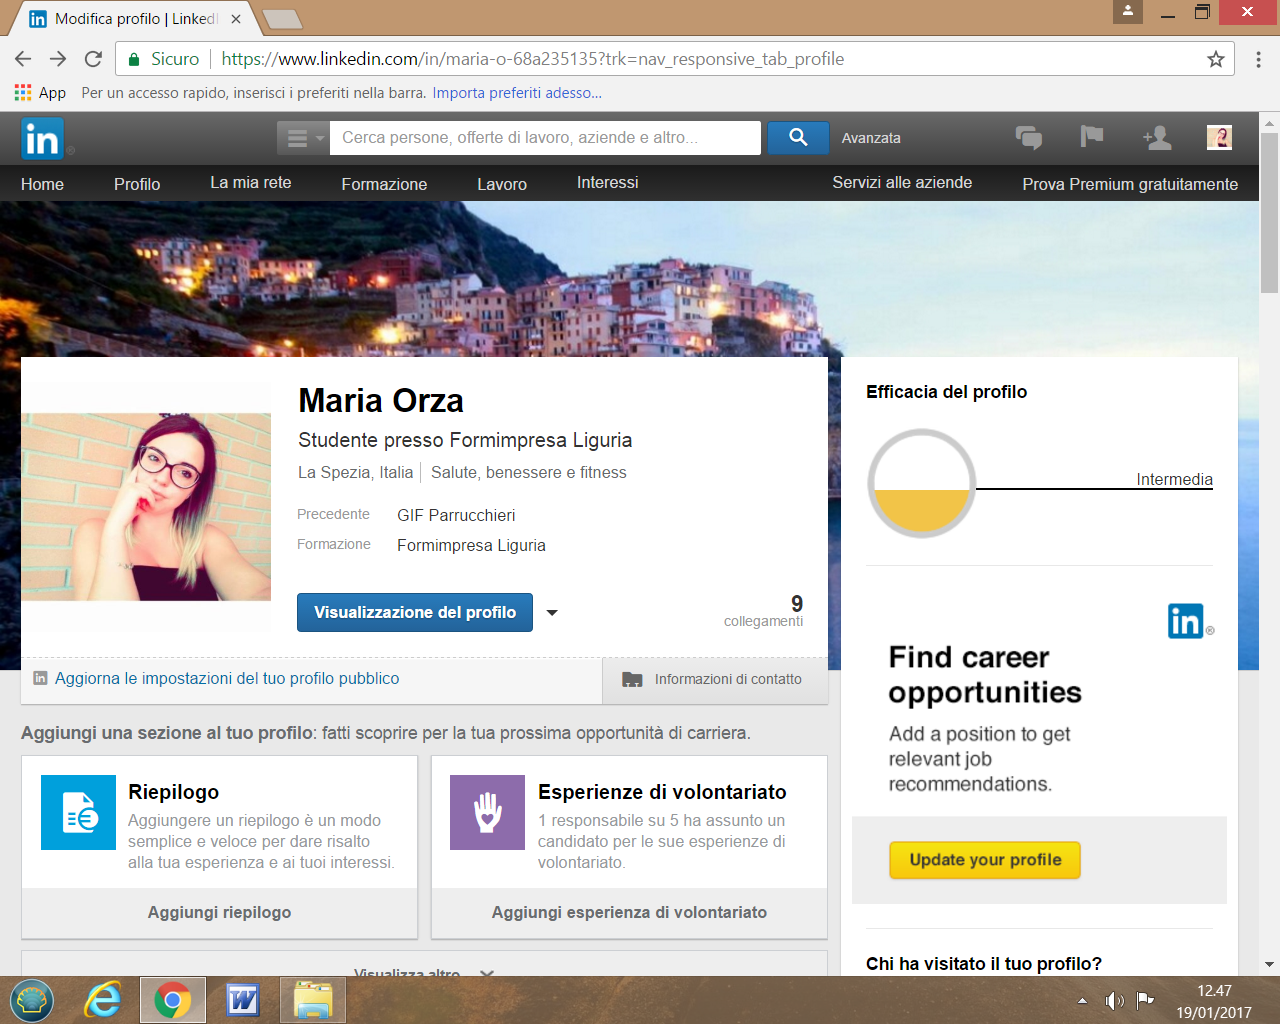This screenshot has width=1280, height=1024.
Task: Click Aggiorna le impostazioni del profilo pubblico
Action: click(227, 679)
